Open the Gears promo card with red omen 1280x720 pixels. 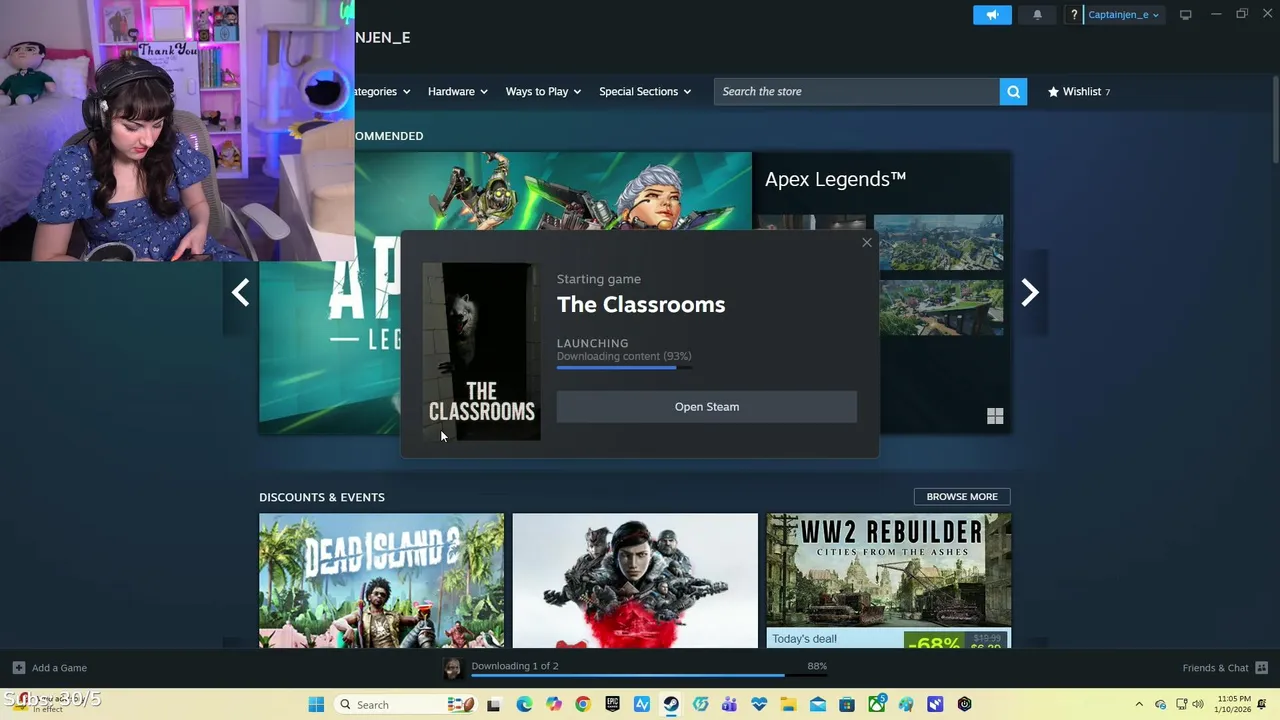pos(635,580)
